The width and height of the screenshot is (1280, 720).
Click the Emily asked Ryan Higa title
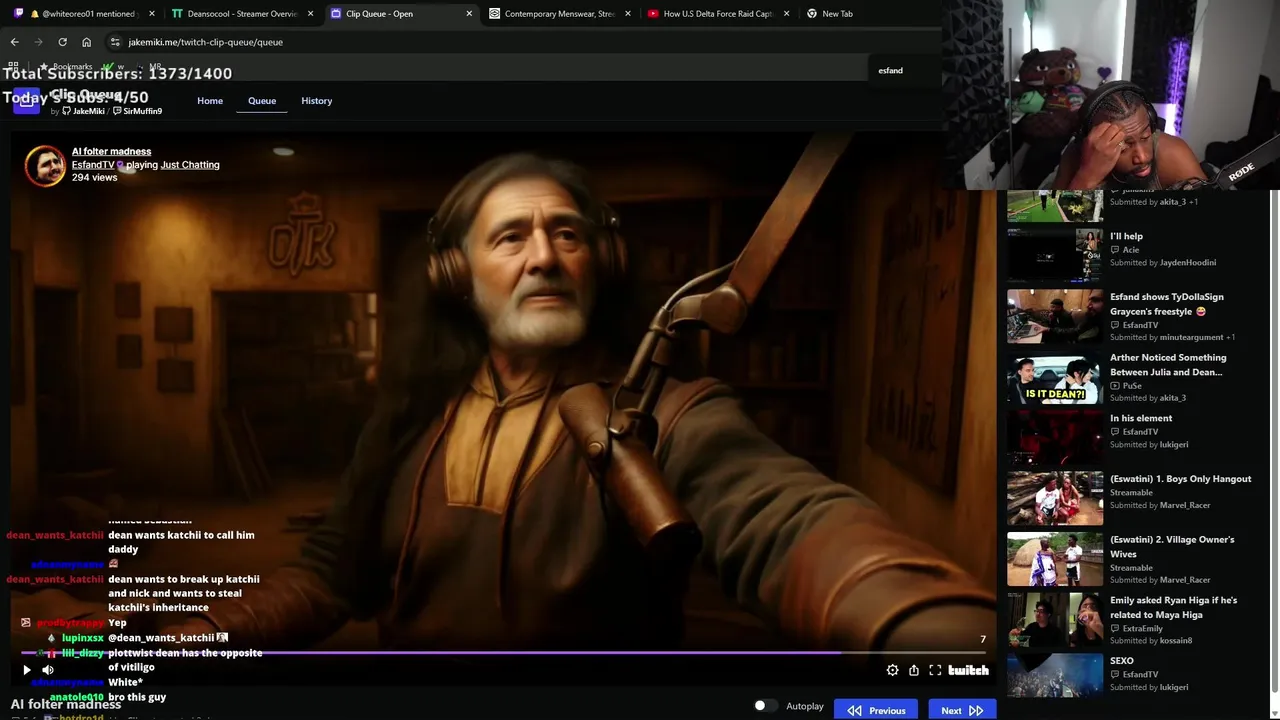click(1173, 607)
